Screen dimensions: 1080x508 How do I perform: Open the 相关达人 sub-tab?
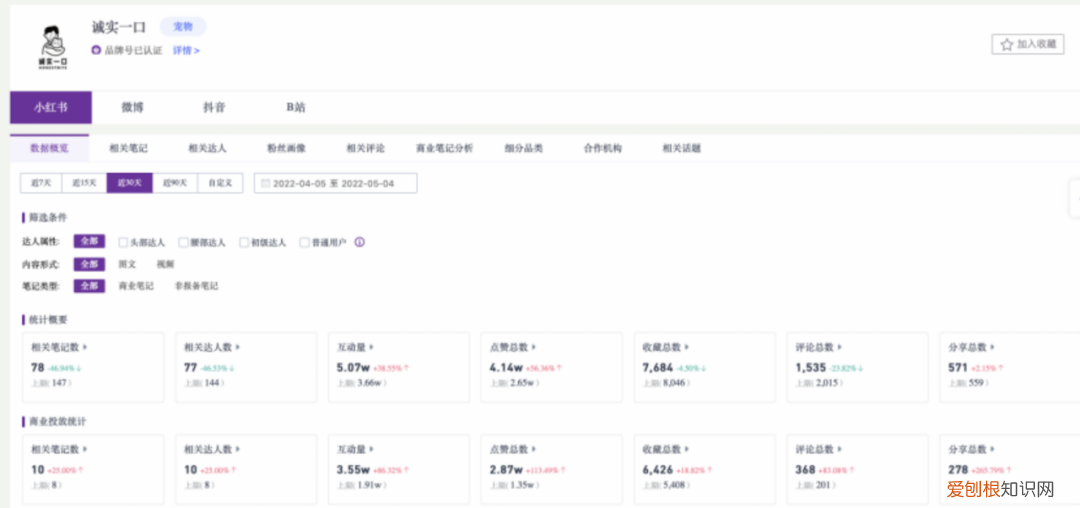(x=207, y=148)
